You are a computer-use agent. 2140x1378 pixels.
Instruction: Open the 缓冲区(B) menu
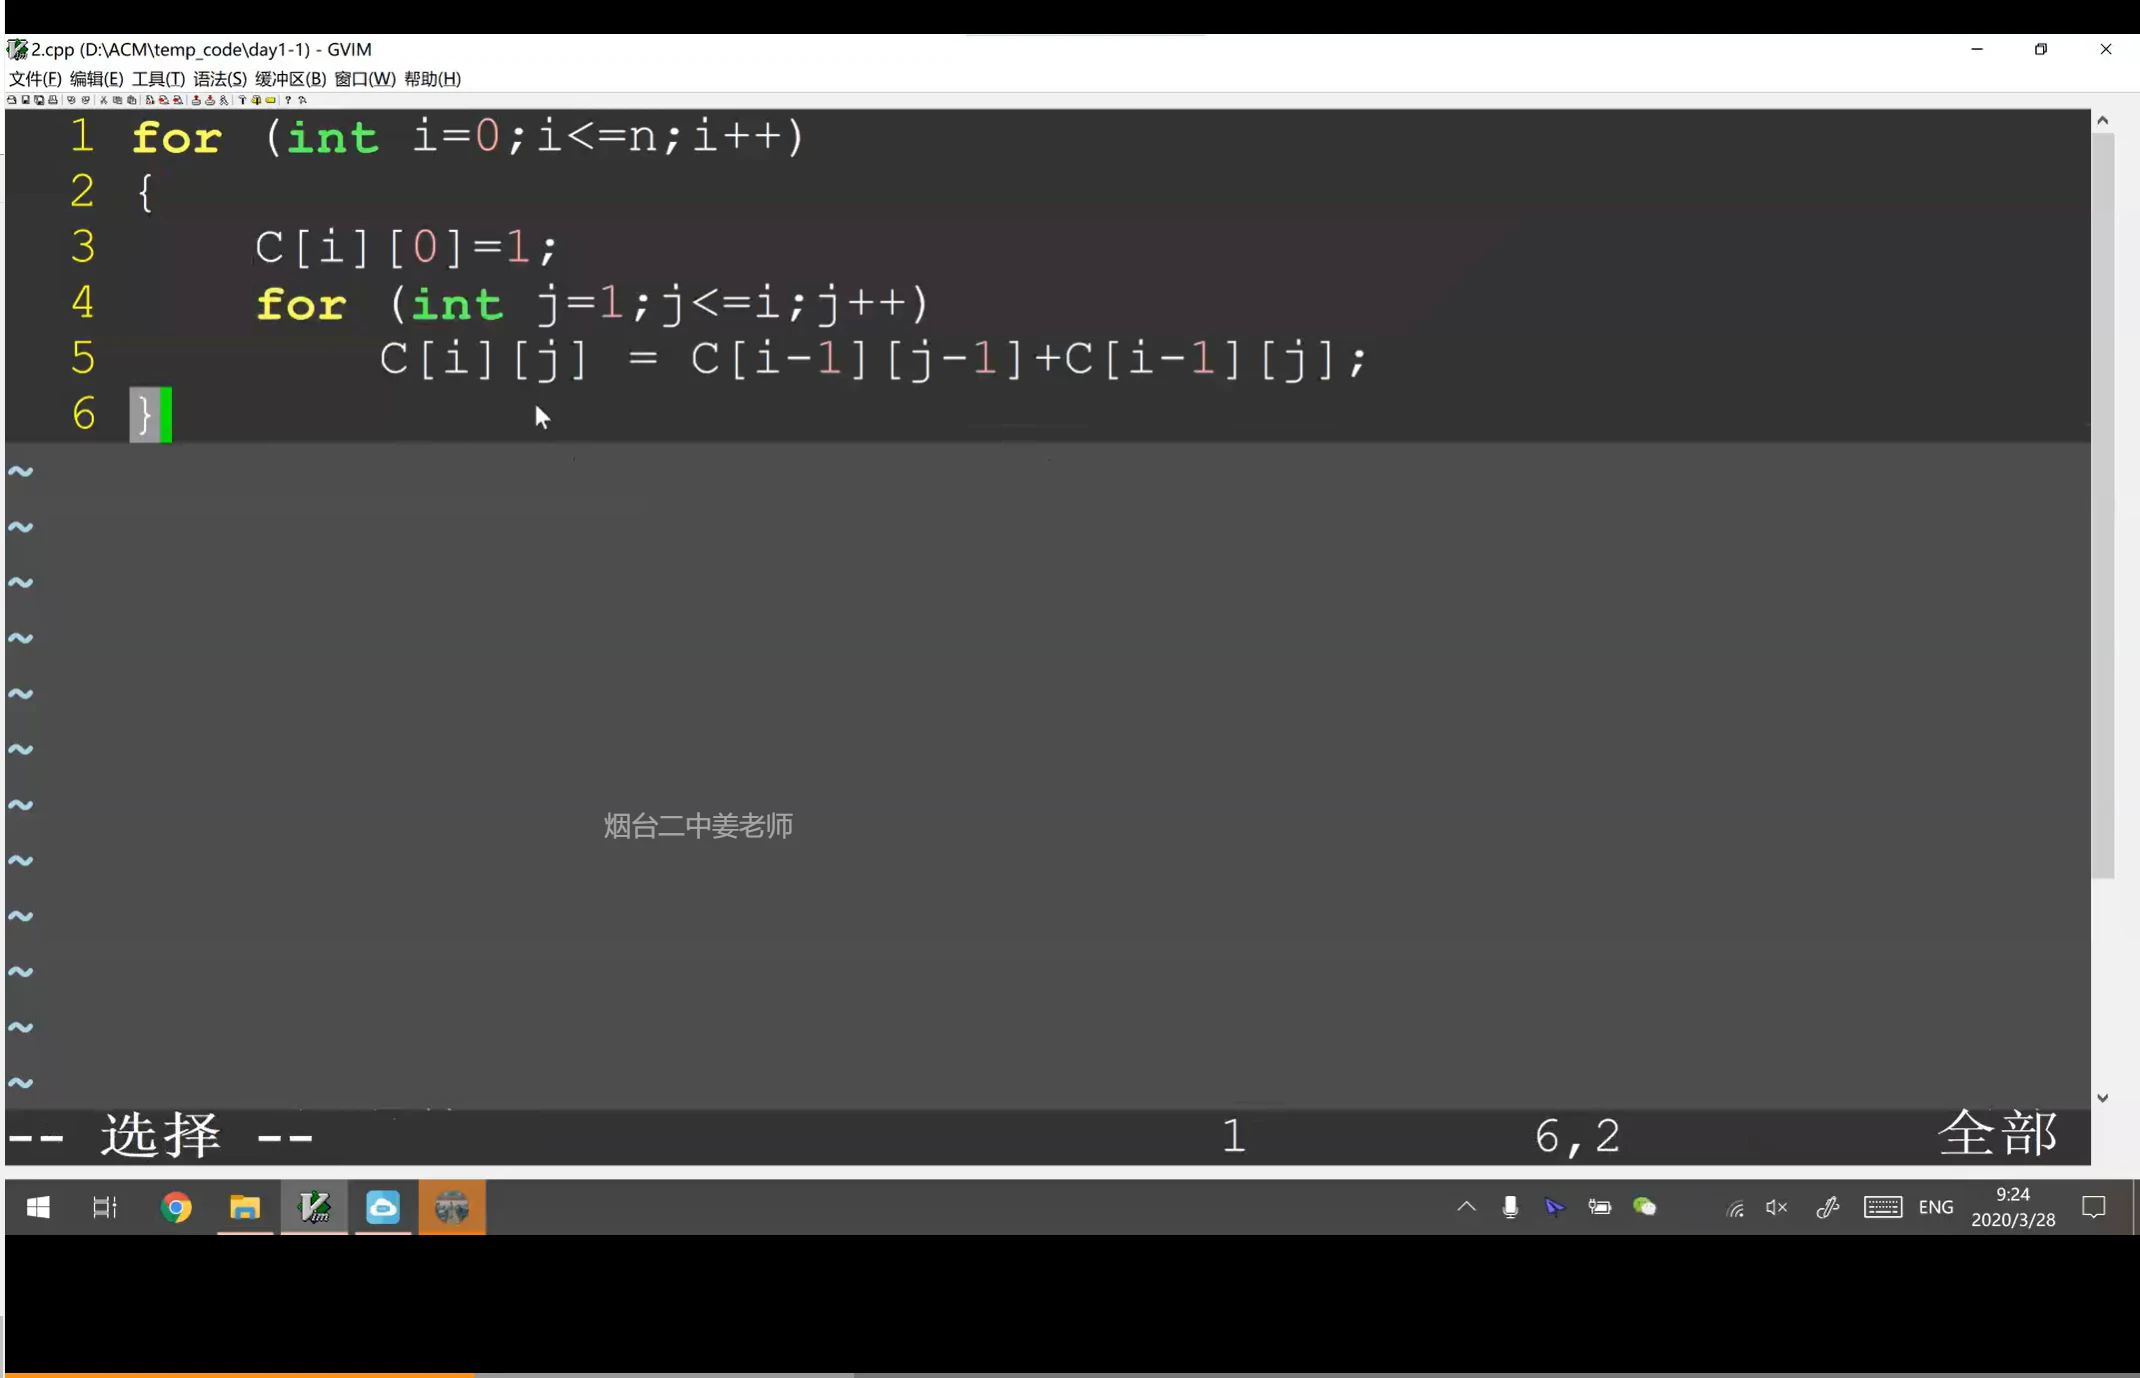289,78
